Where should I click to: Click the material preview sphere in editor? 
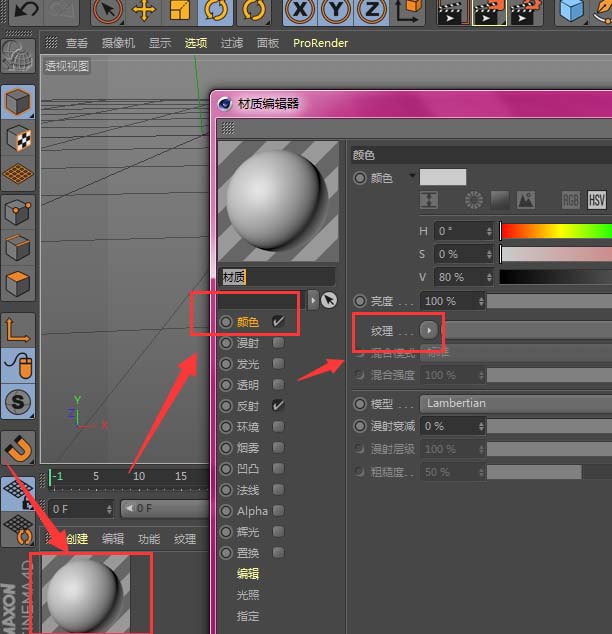pos(278,201)
